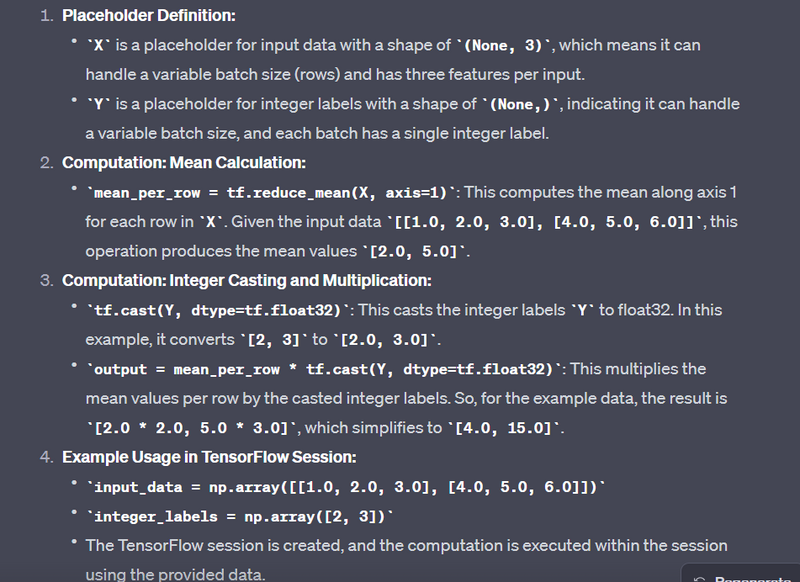
Task: Click the Y placeholder code in second bullet
Action: pyautogui.click(x=97, y=104)
